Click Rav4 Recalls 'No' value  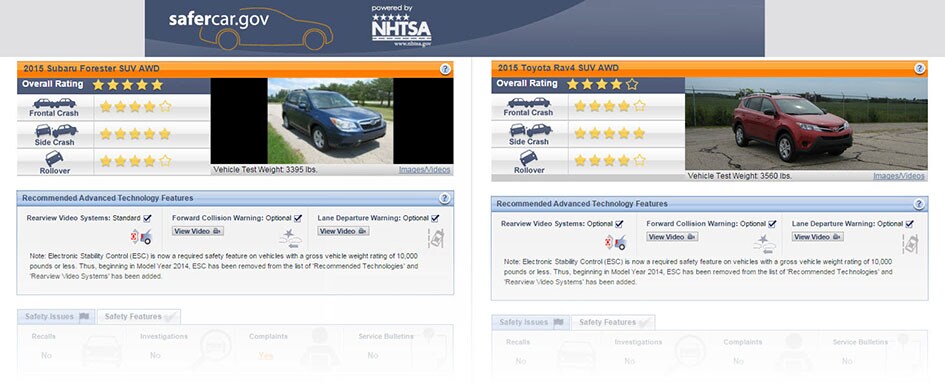521,362
